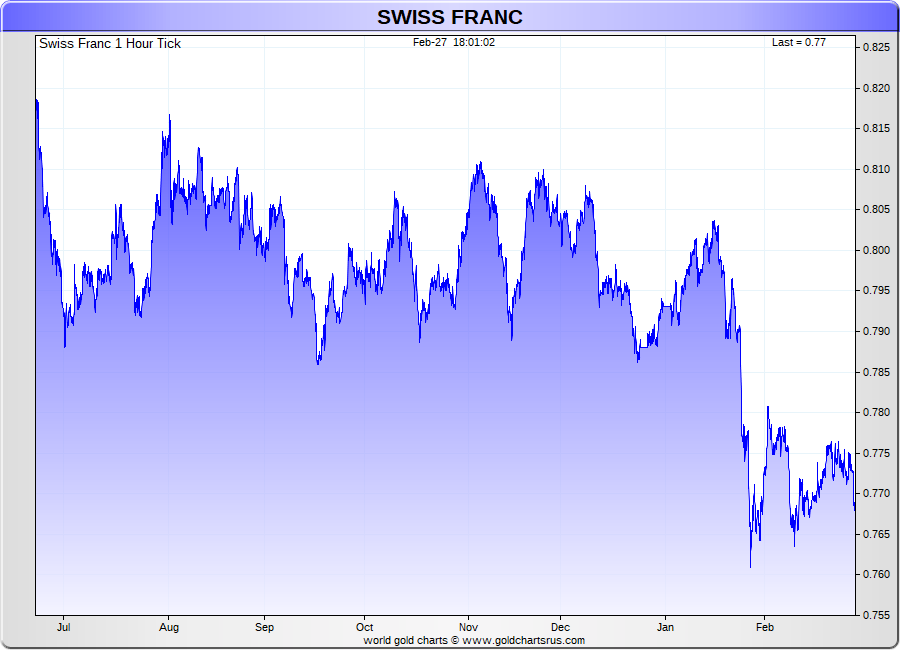
Task: Click the 0.790 tick on the price axis
Action: [x=876, y=331]
